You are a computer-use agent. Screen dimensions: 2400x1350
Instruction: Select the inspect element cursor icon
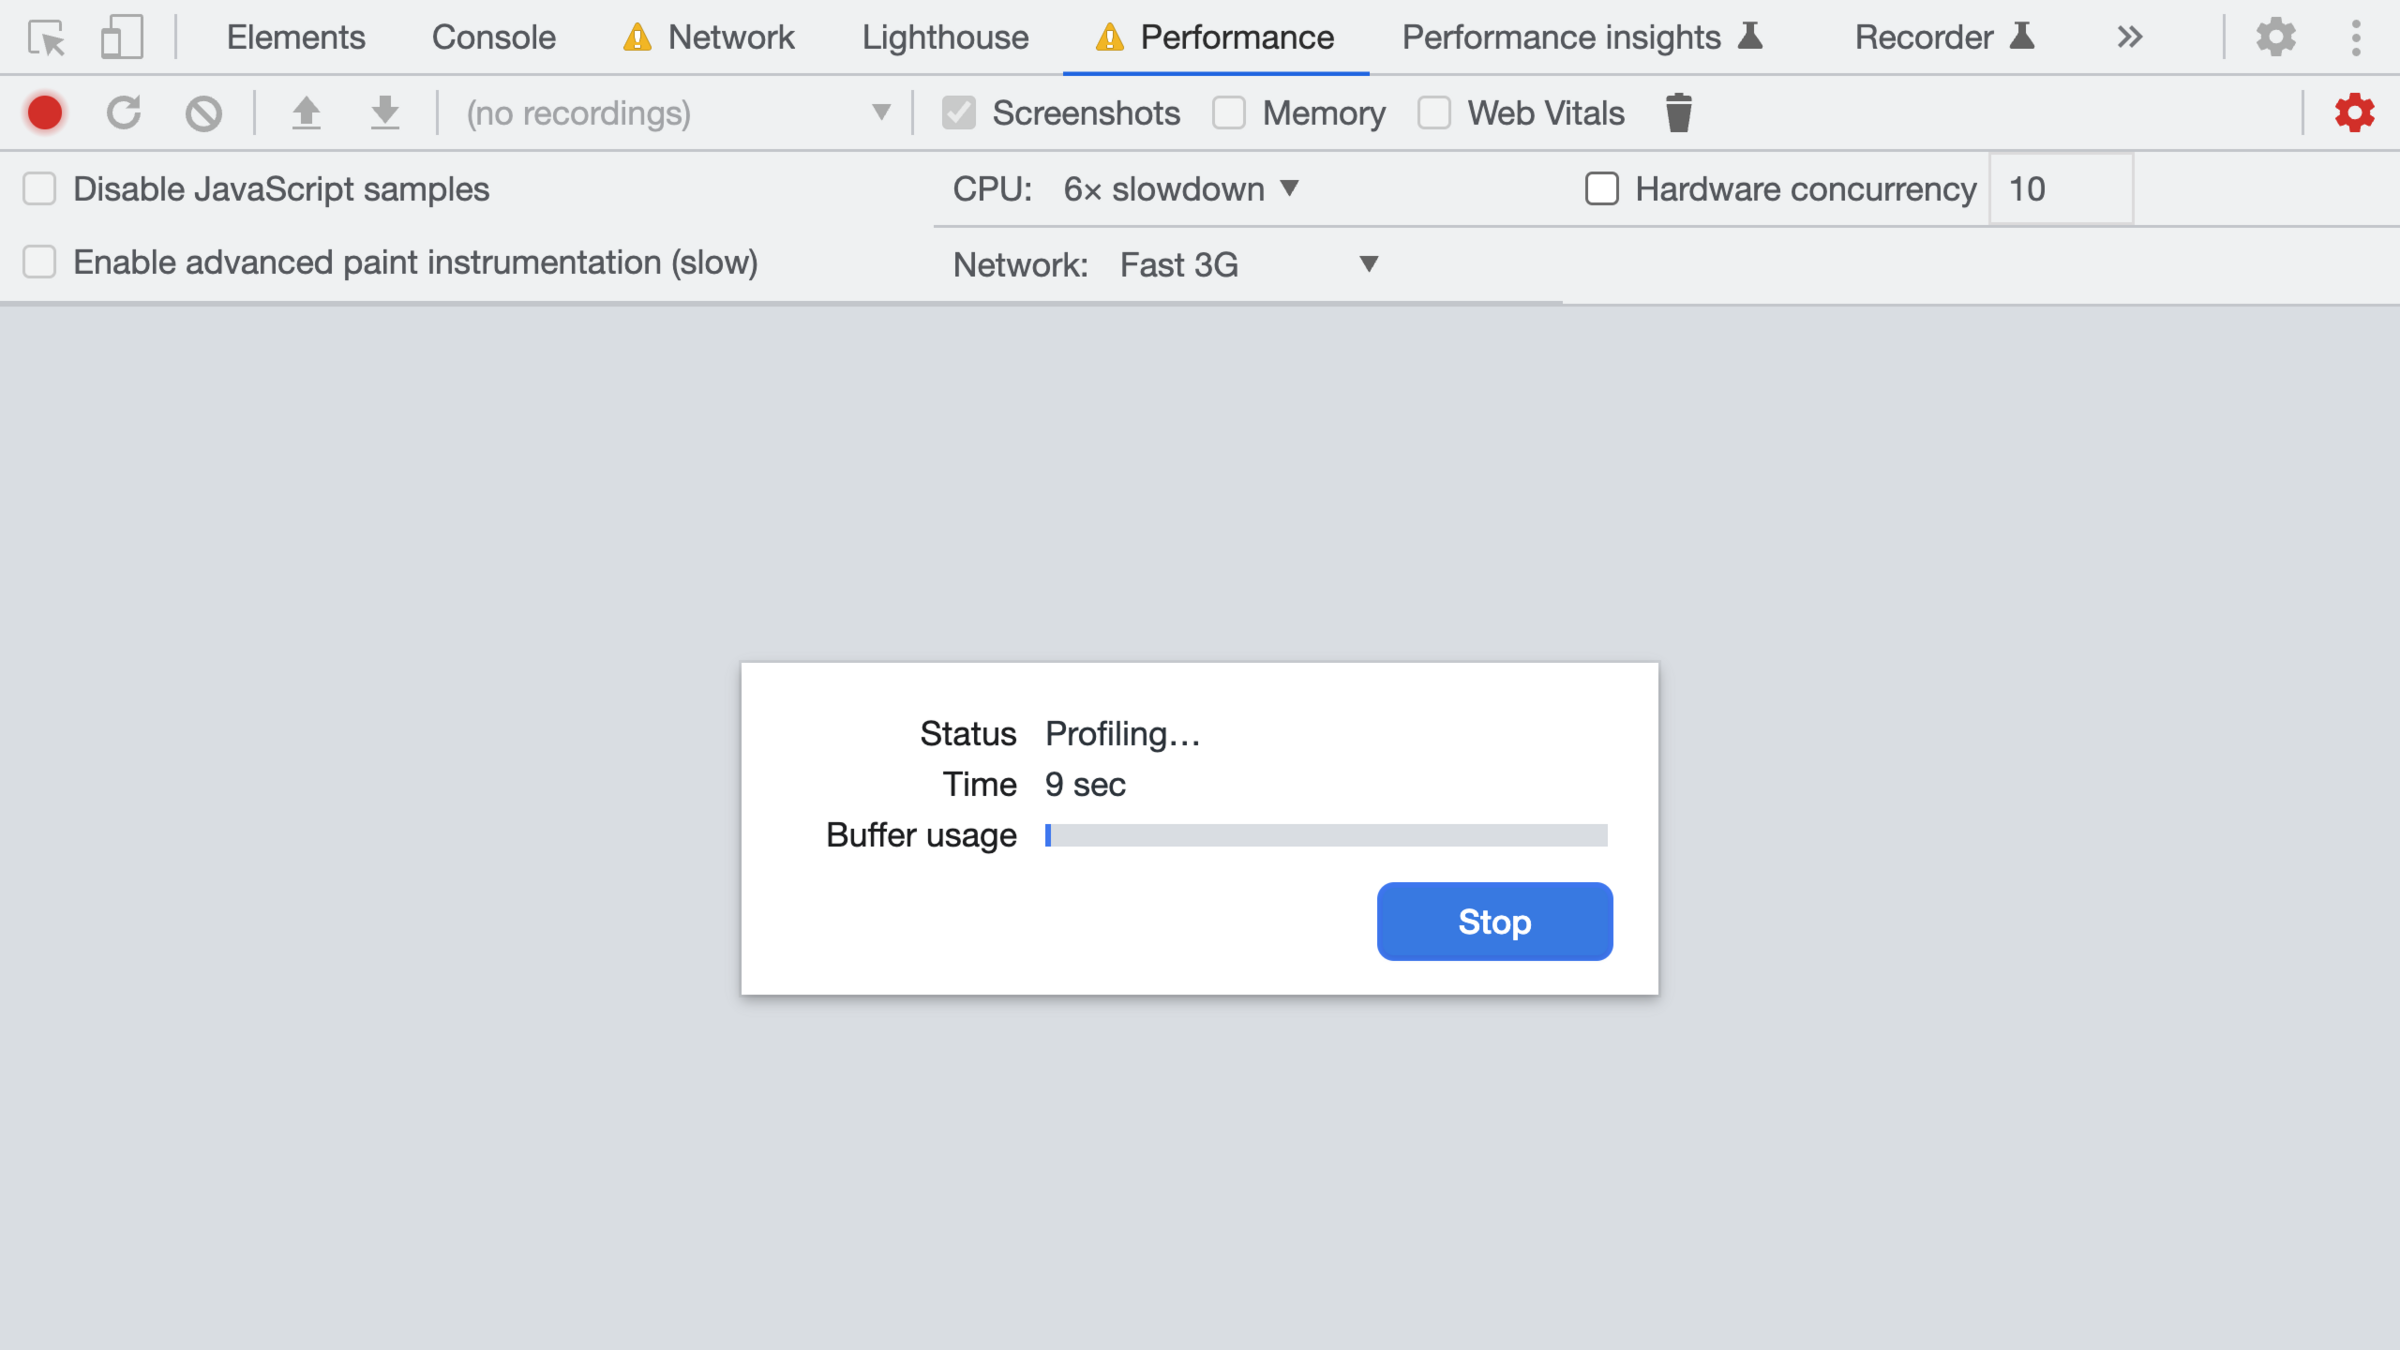point(46,38)
